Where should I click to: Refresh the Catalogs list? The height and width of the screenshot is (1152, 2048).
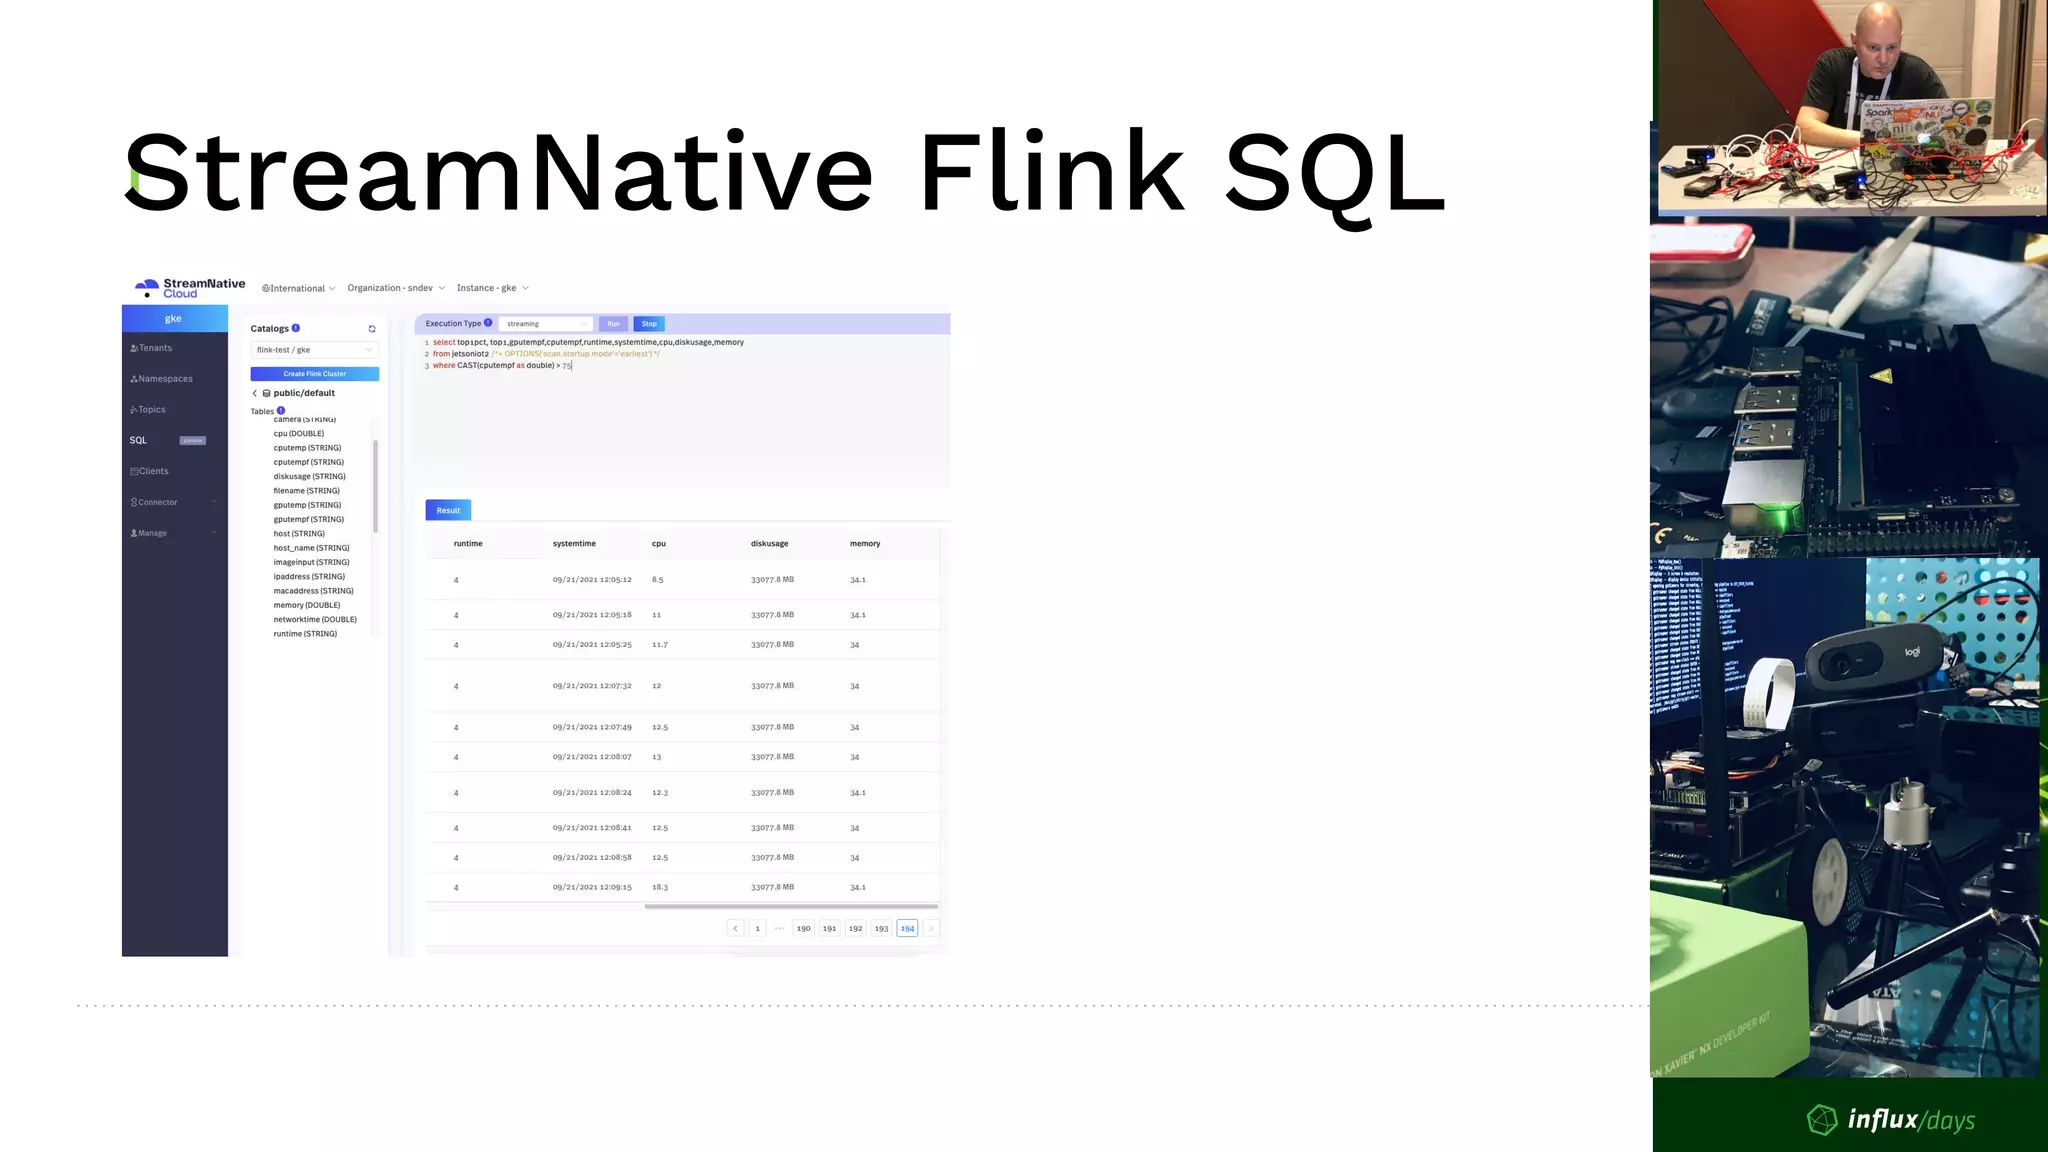372,329
